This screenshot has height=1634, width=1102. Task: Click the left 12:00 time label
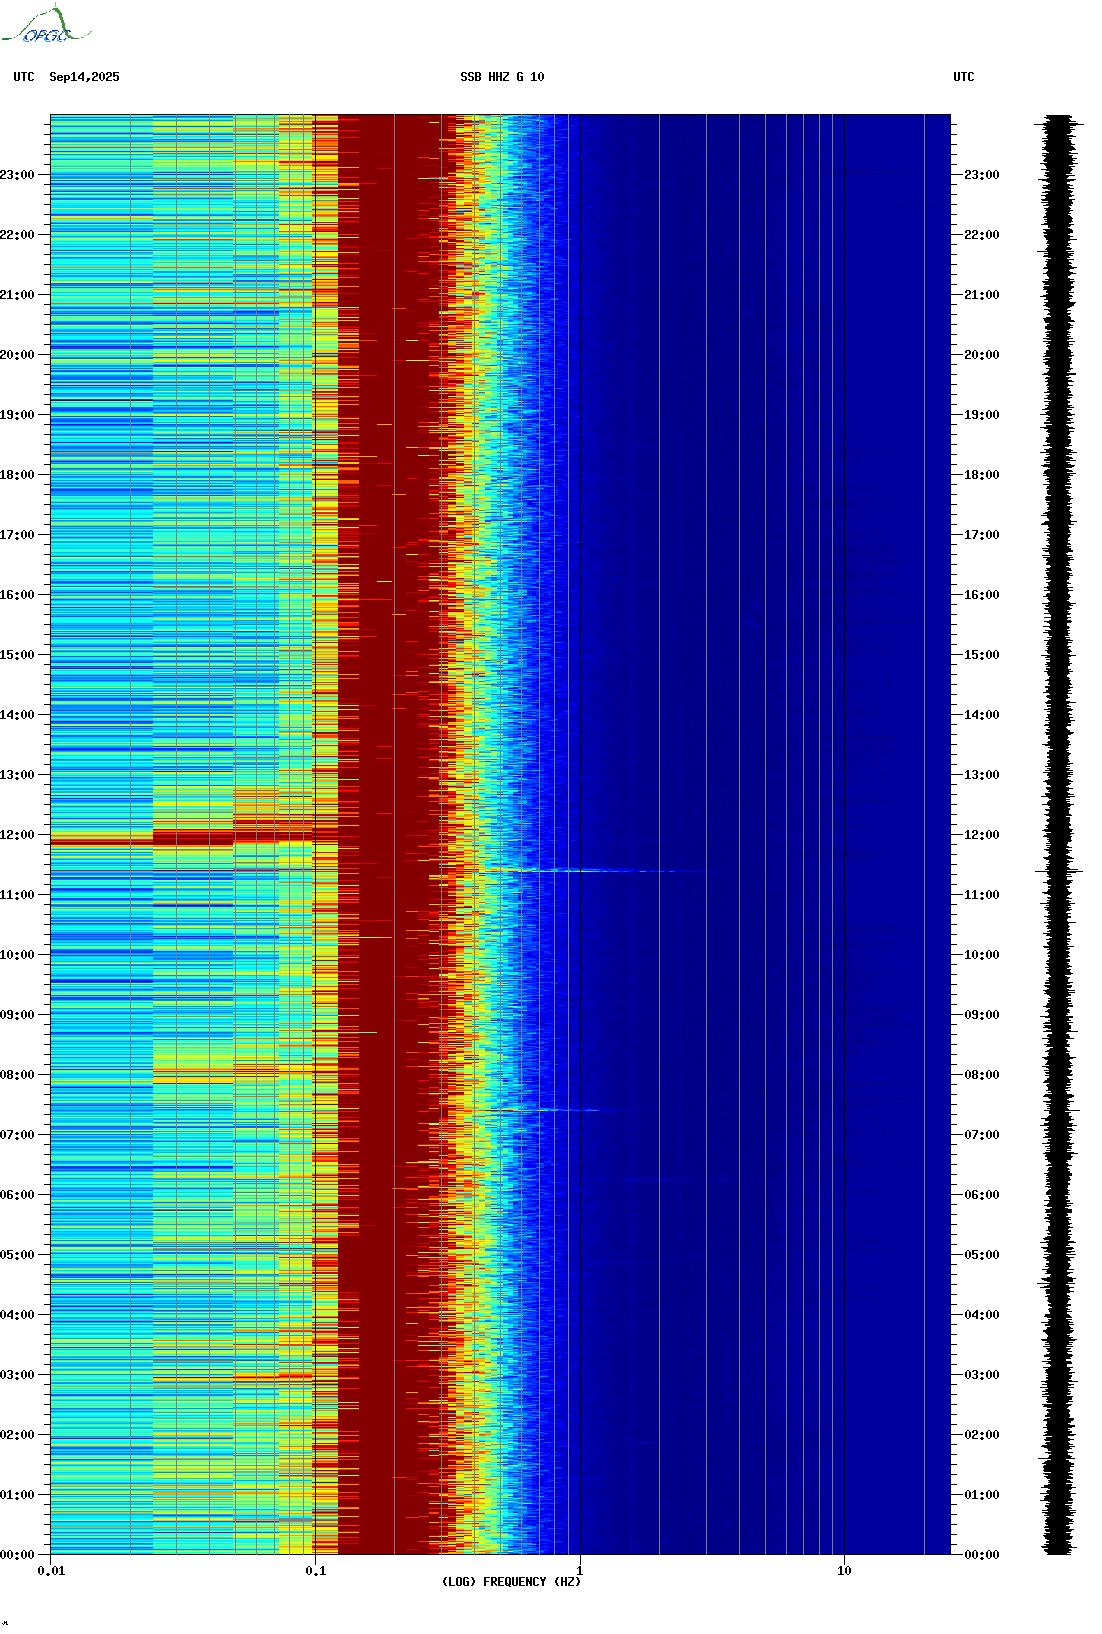click(x=17, y=835)
